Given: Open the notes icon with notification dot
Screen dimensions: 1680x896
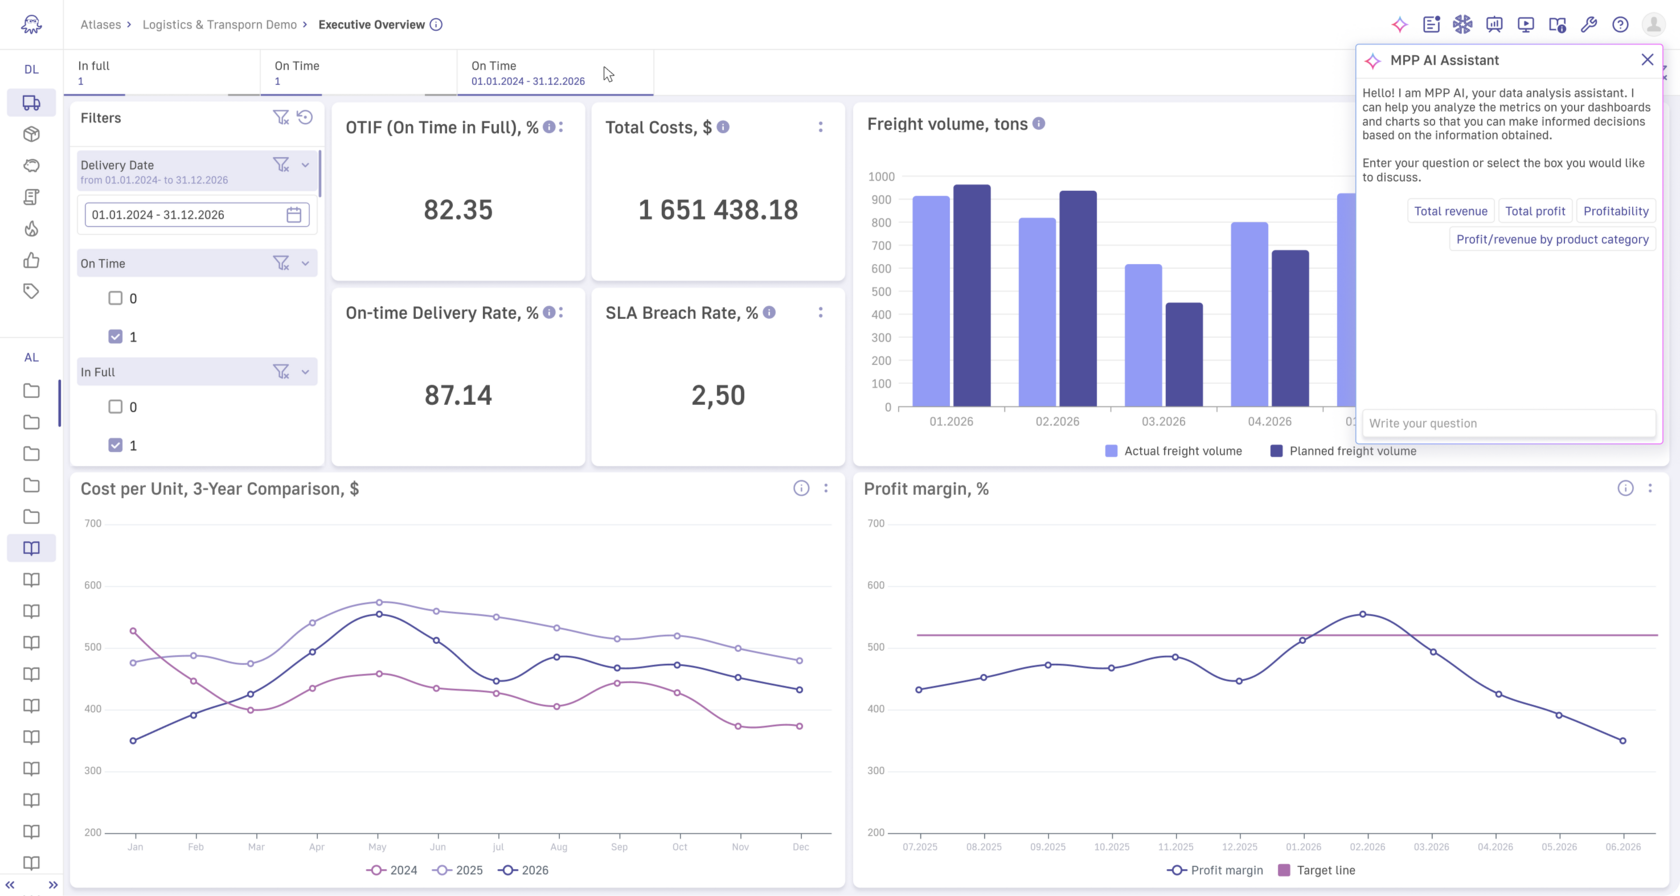Looking at the screenshot, I should [x=1431, y=24].
